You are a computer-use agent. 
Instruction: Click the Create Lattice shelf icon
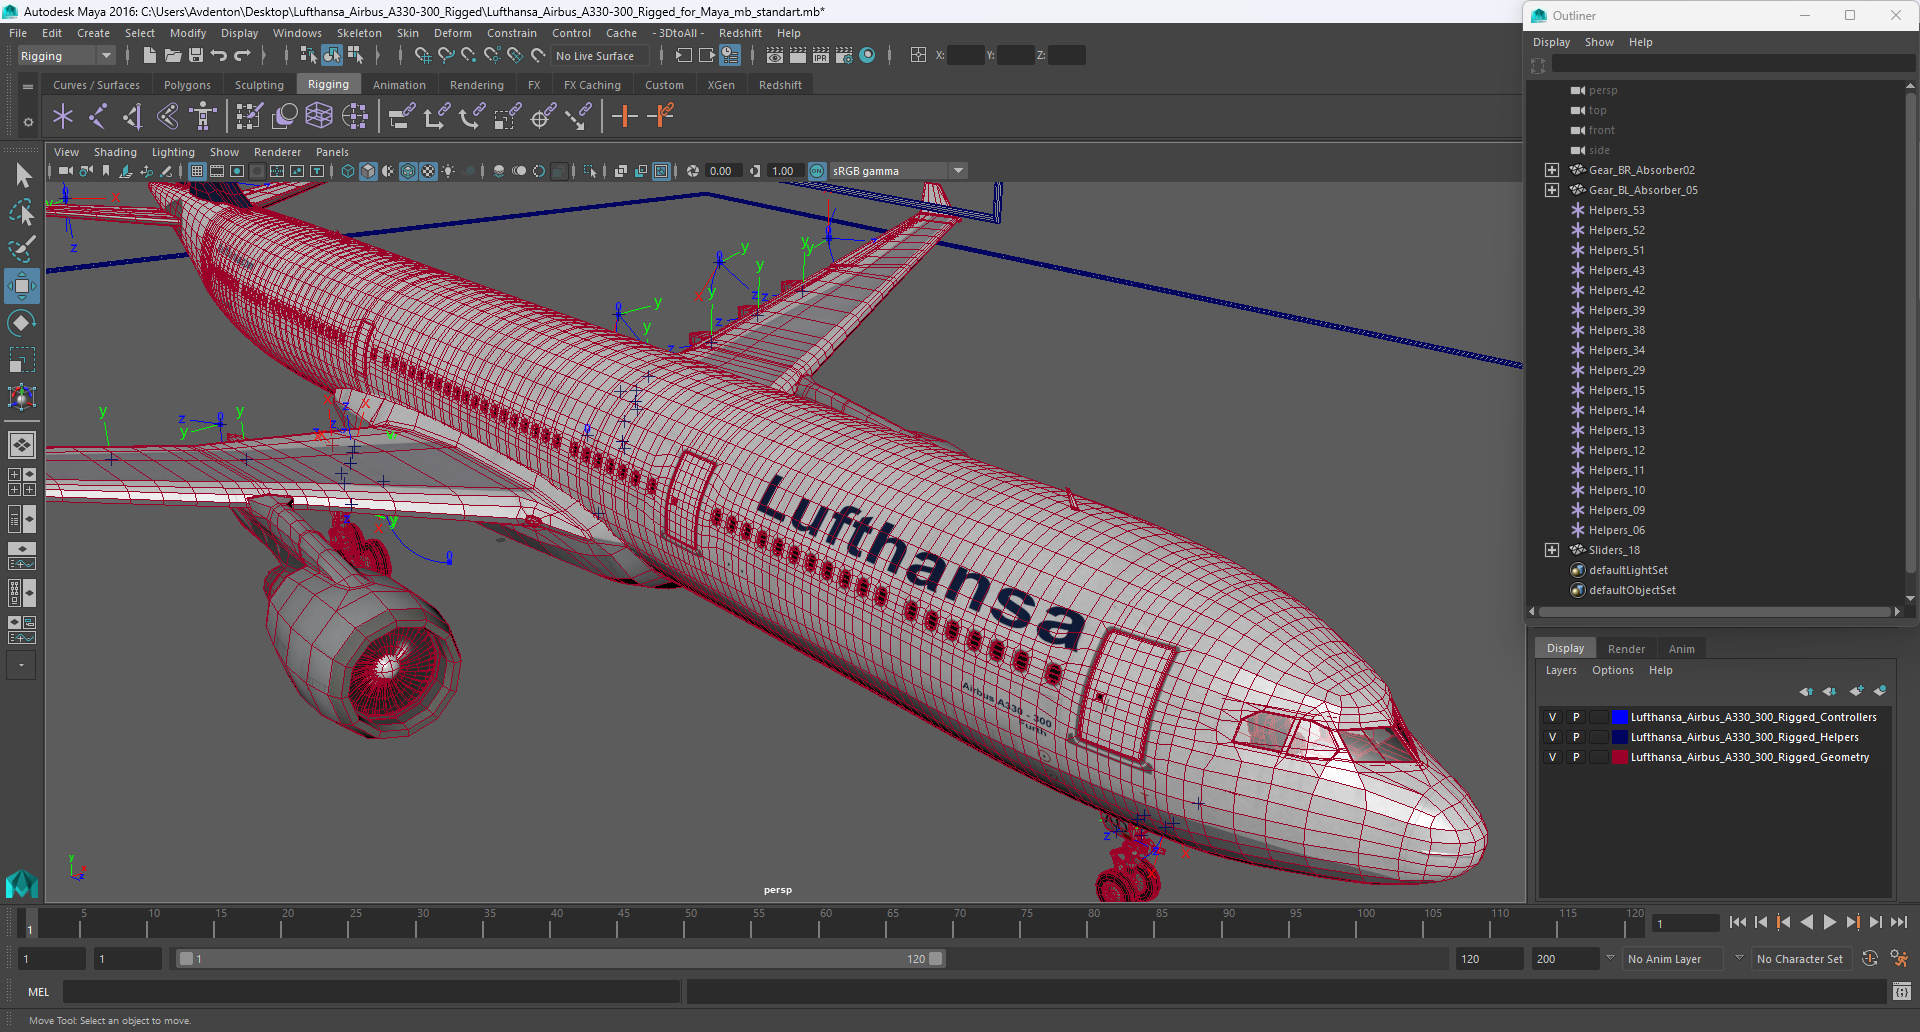tap(319, 117)
